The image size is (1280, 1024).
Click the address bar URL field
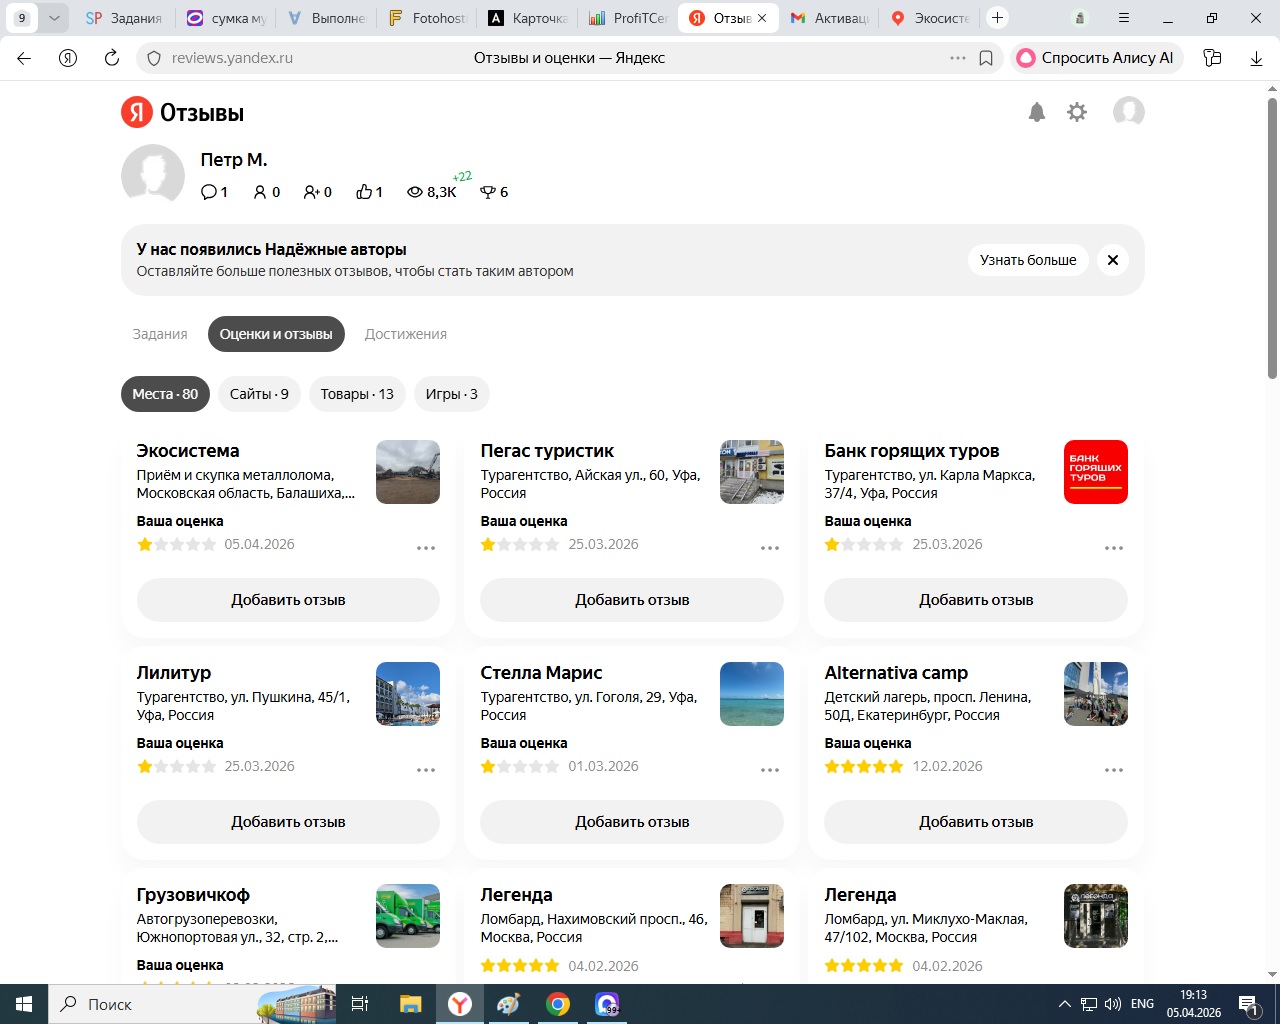click(x=540, y=58)
